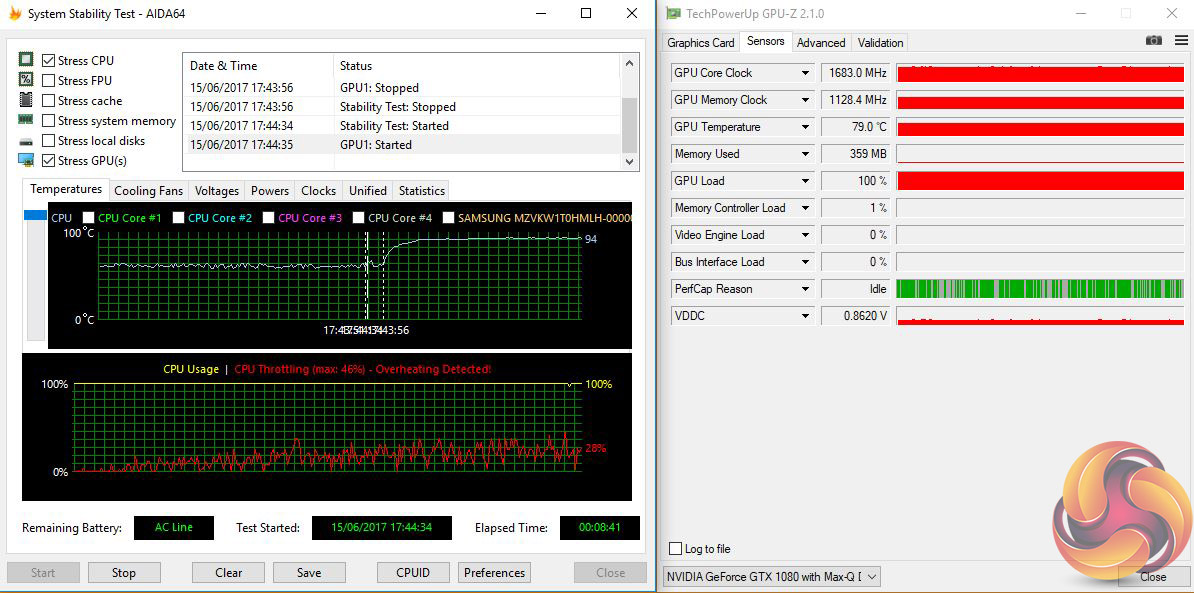Open the GPU-Z hamburger menu icon
Viewport: 1194px width, 593px height.
click(x=1180, y=41)
